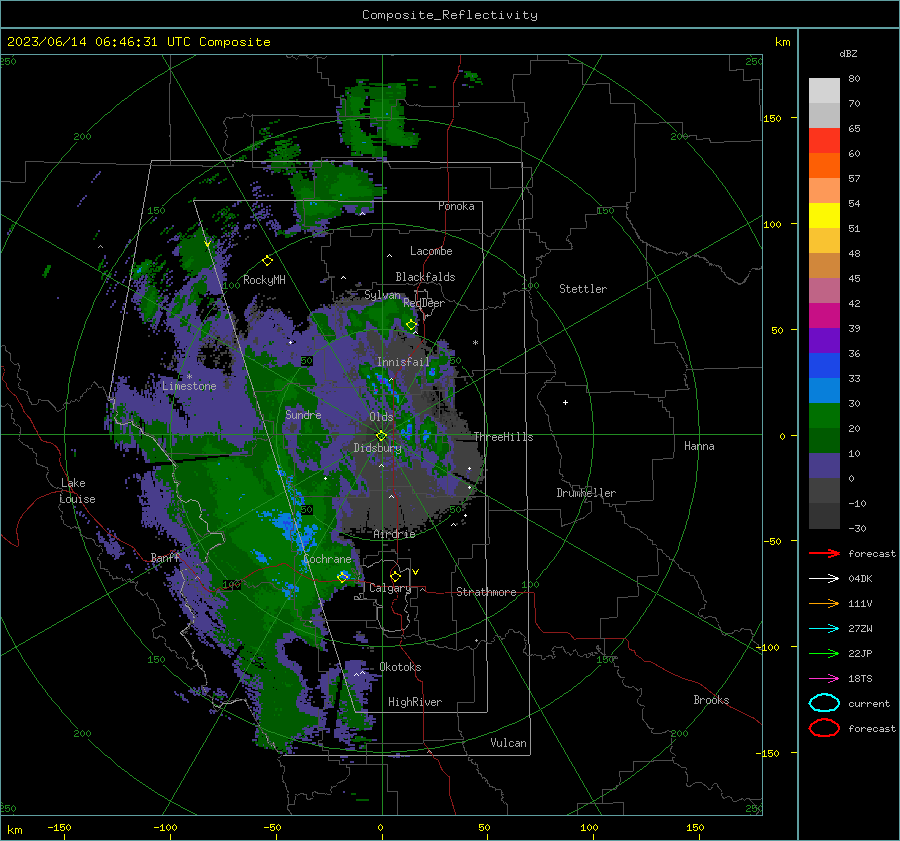The image size is (900, 841).
Task: Click the Composite_Reflectivity title text
Action: tap(450, 15)
